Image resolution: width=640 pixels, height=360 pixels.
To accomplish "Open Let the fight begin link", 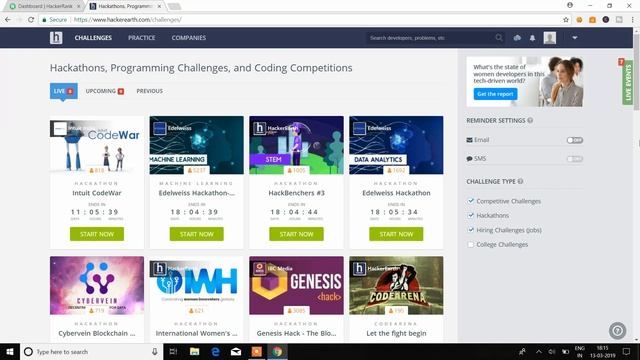I will pos(396,333).
